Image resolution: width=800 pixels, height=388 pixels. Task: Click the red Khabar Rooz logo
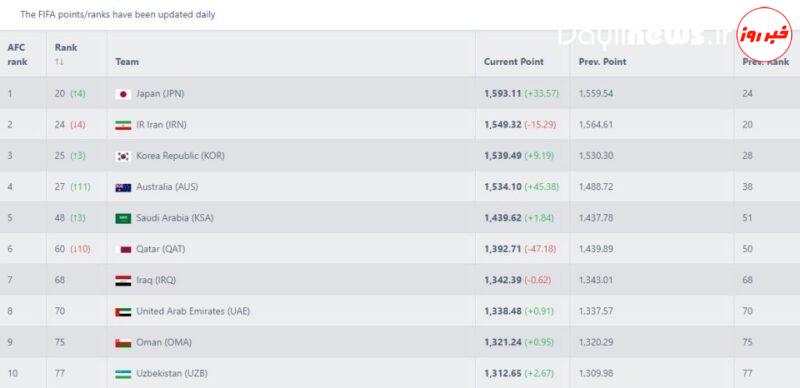click(x=764, y=34)
